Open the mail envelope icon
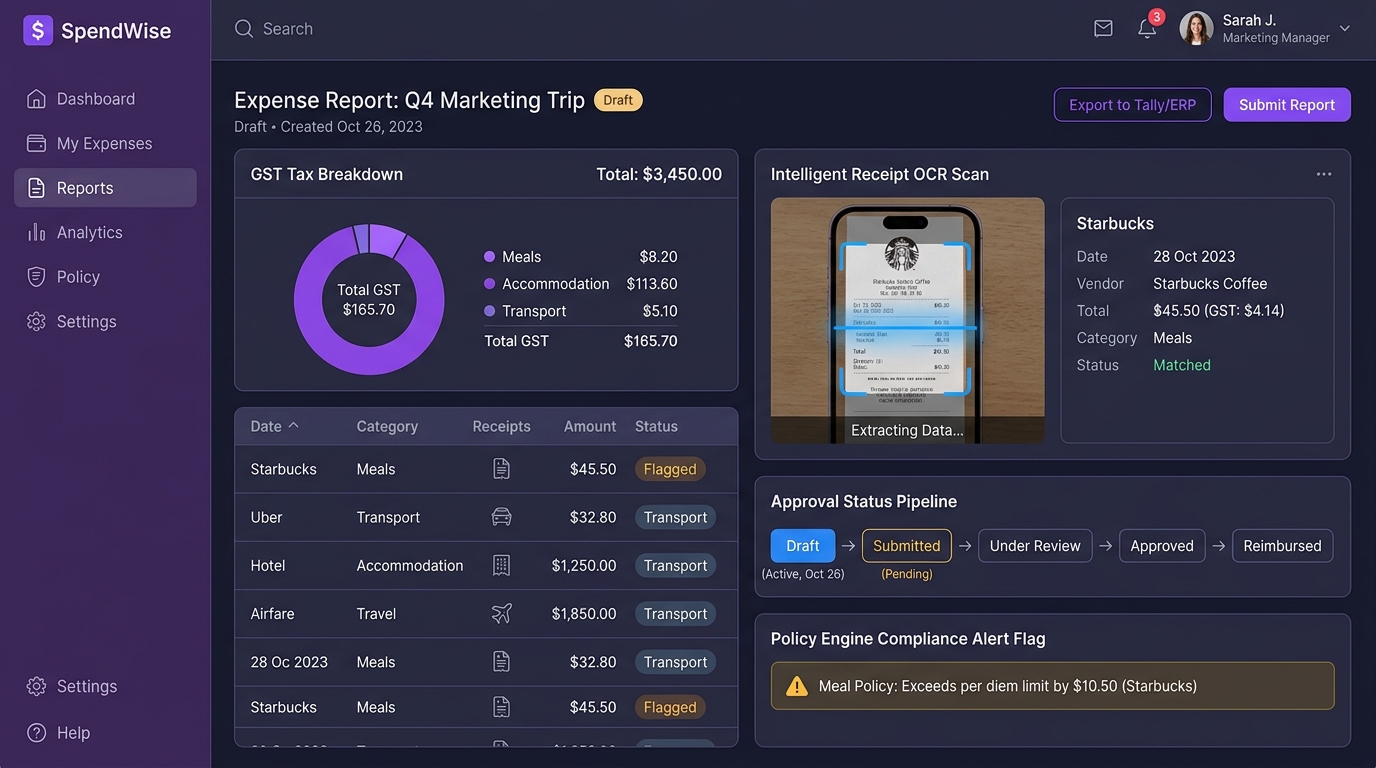The image size is (1376, 768). point(1103,29)
